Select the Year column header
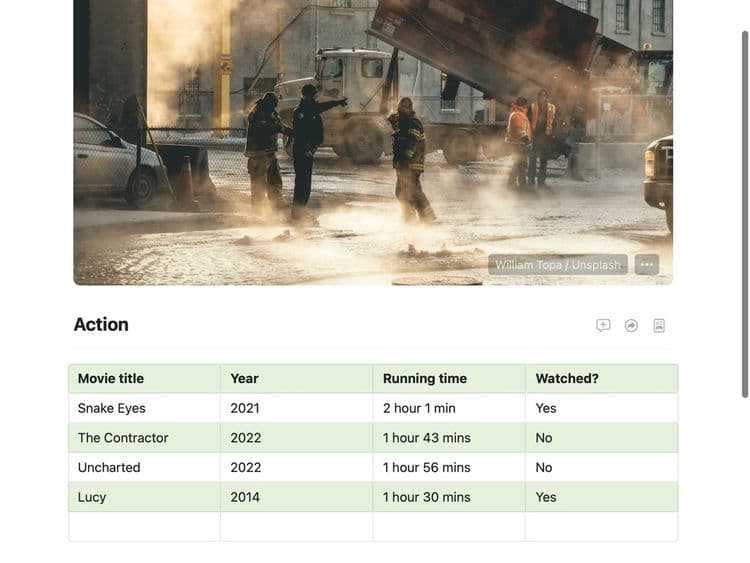The width and height of the screenshot is (750, 563). (x=297, y=378)
